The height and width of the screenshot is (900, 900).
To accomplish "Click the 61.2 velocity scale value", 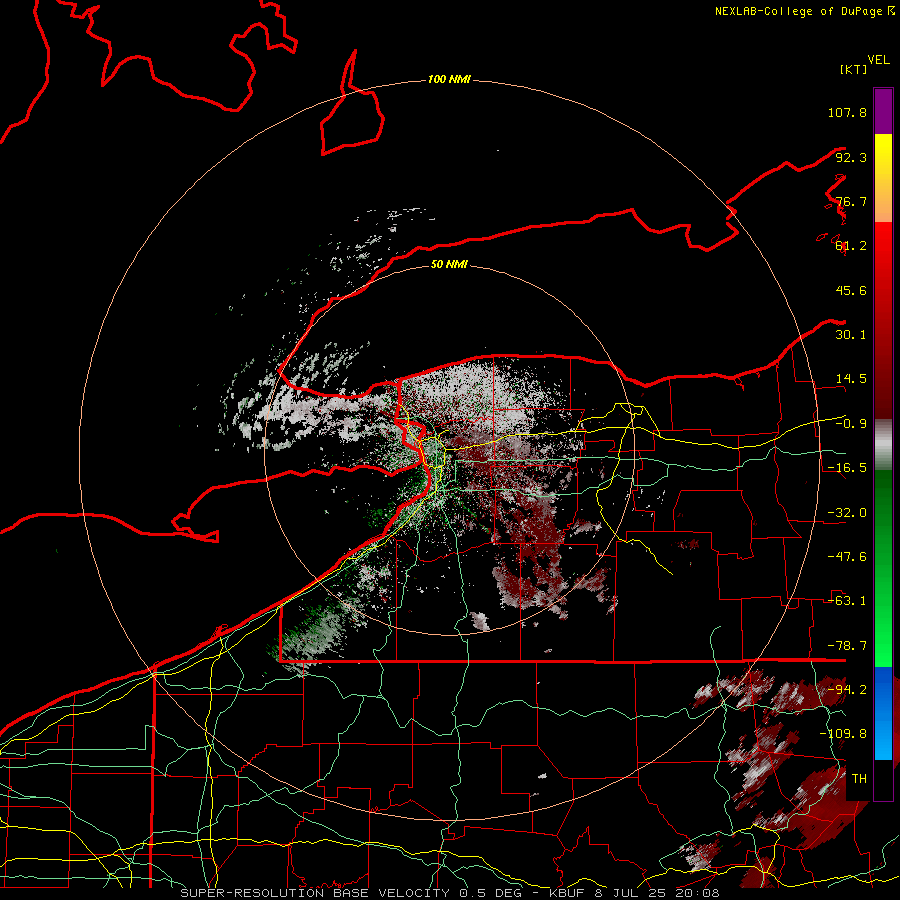I will coord(851,246).
